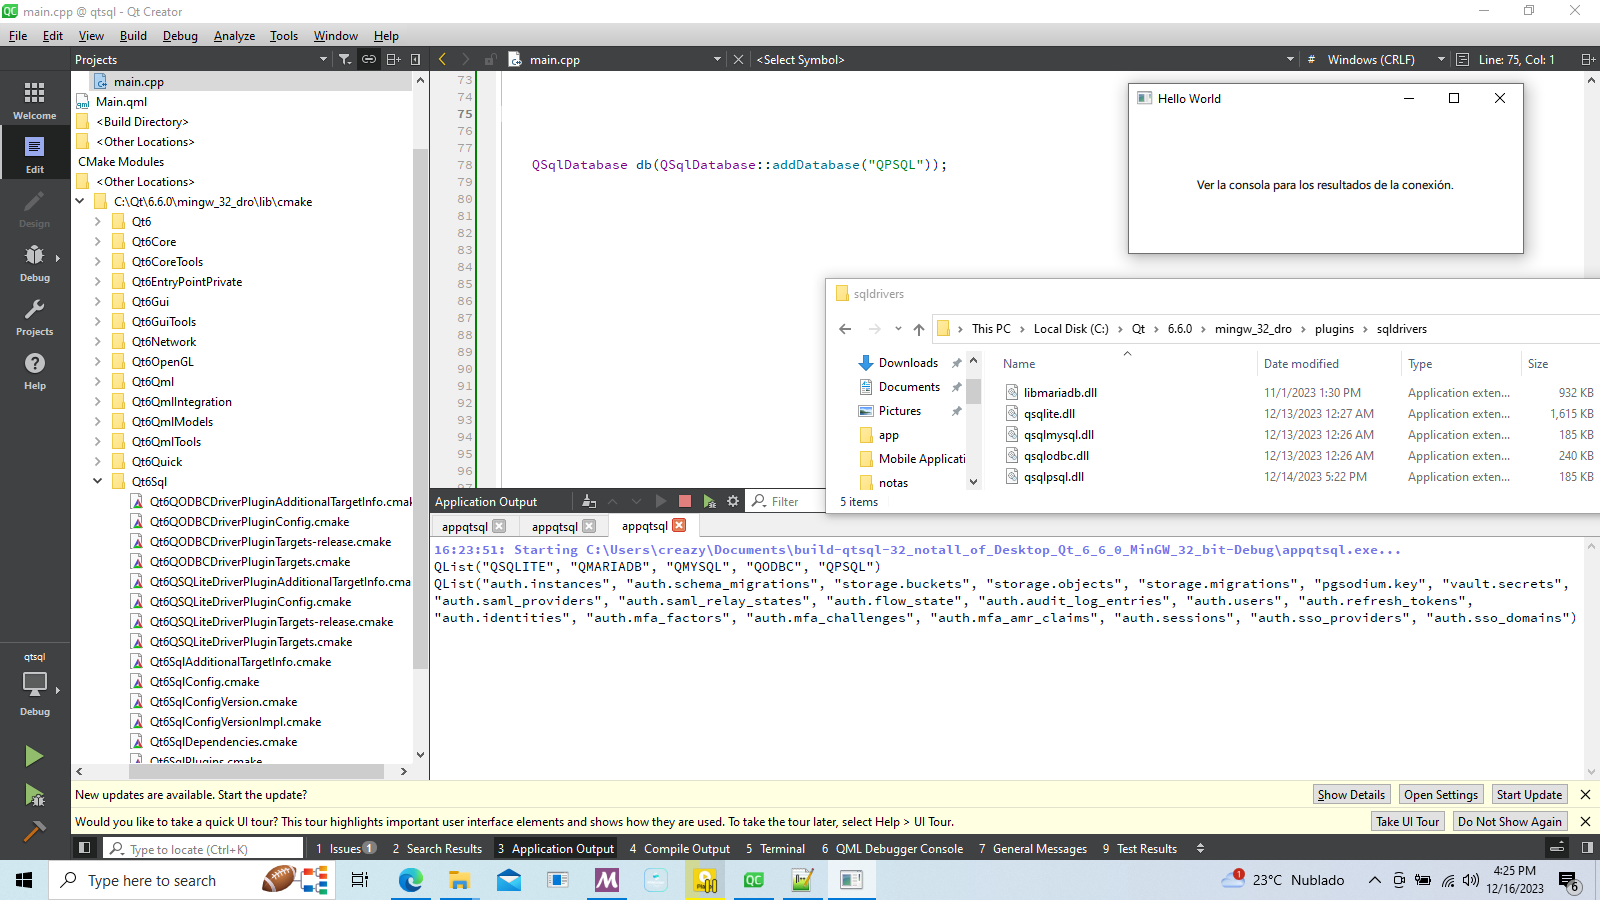Open the QML Debugger Console pane

pos(892,848)
